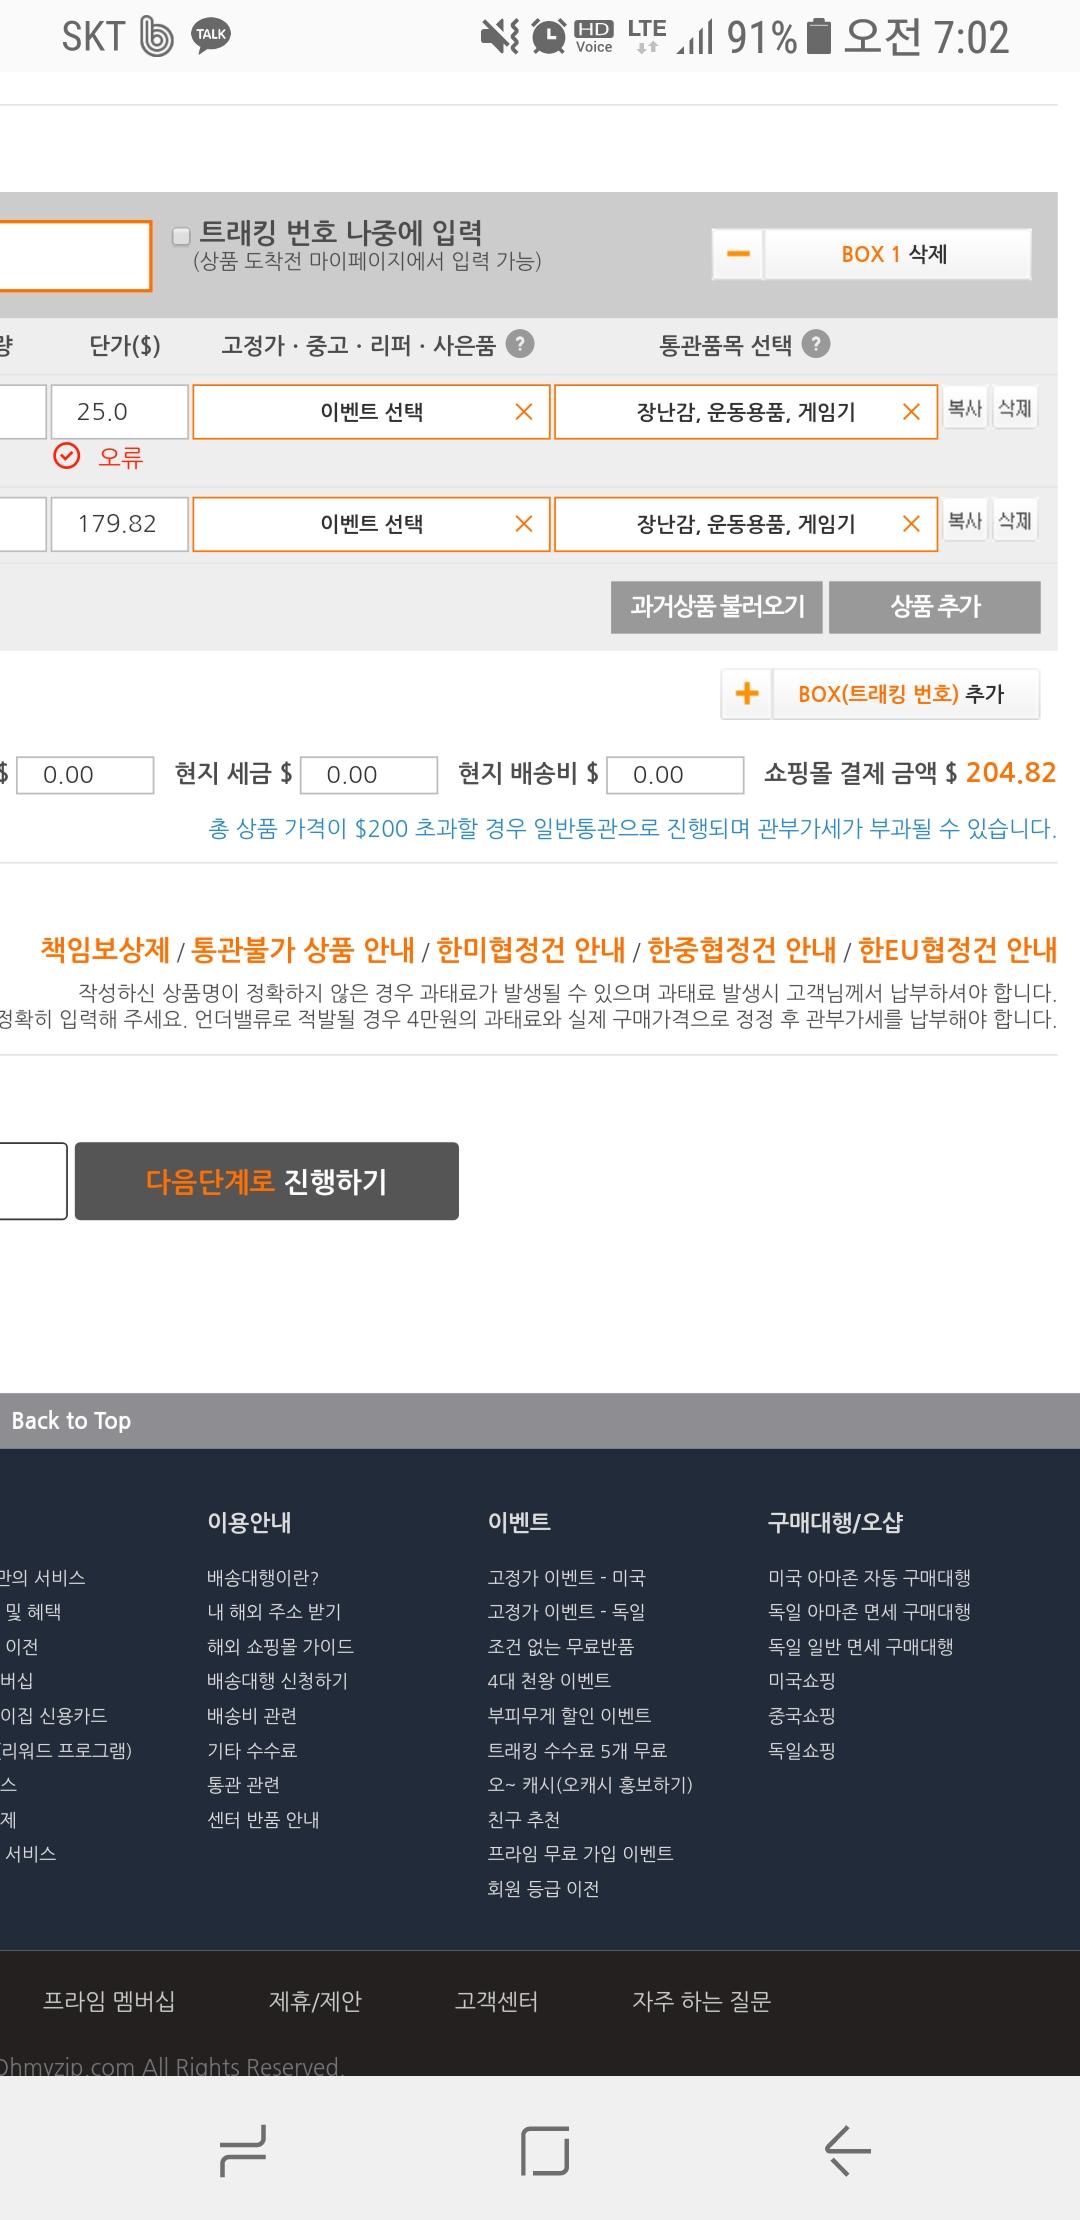Click the 상품 추가 button
1080x2220 pixels.
click(935, 607)
